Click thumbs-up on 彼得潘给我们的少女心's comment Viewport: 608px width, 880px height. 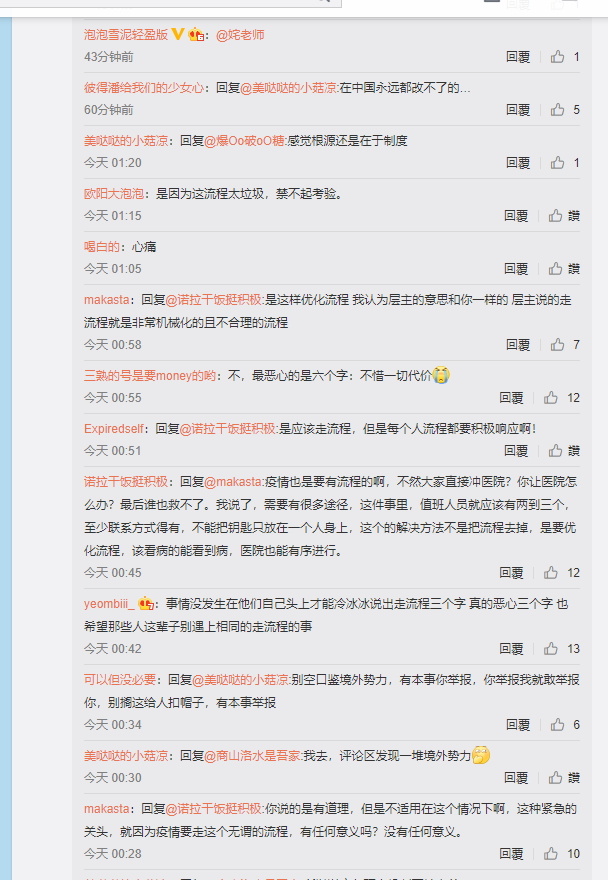click(x=557, y=109)
